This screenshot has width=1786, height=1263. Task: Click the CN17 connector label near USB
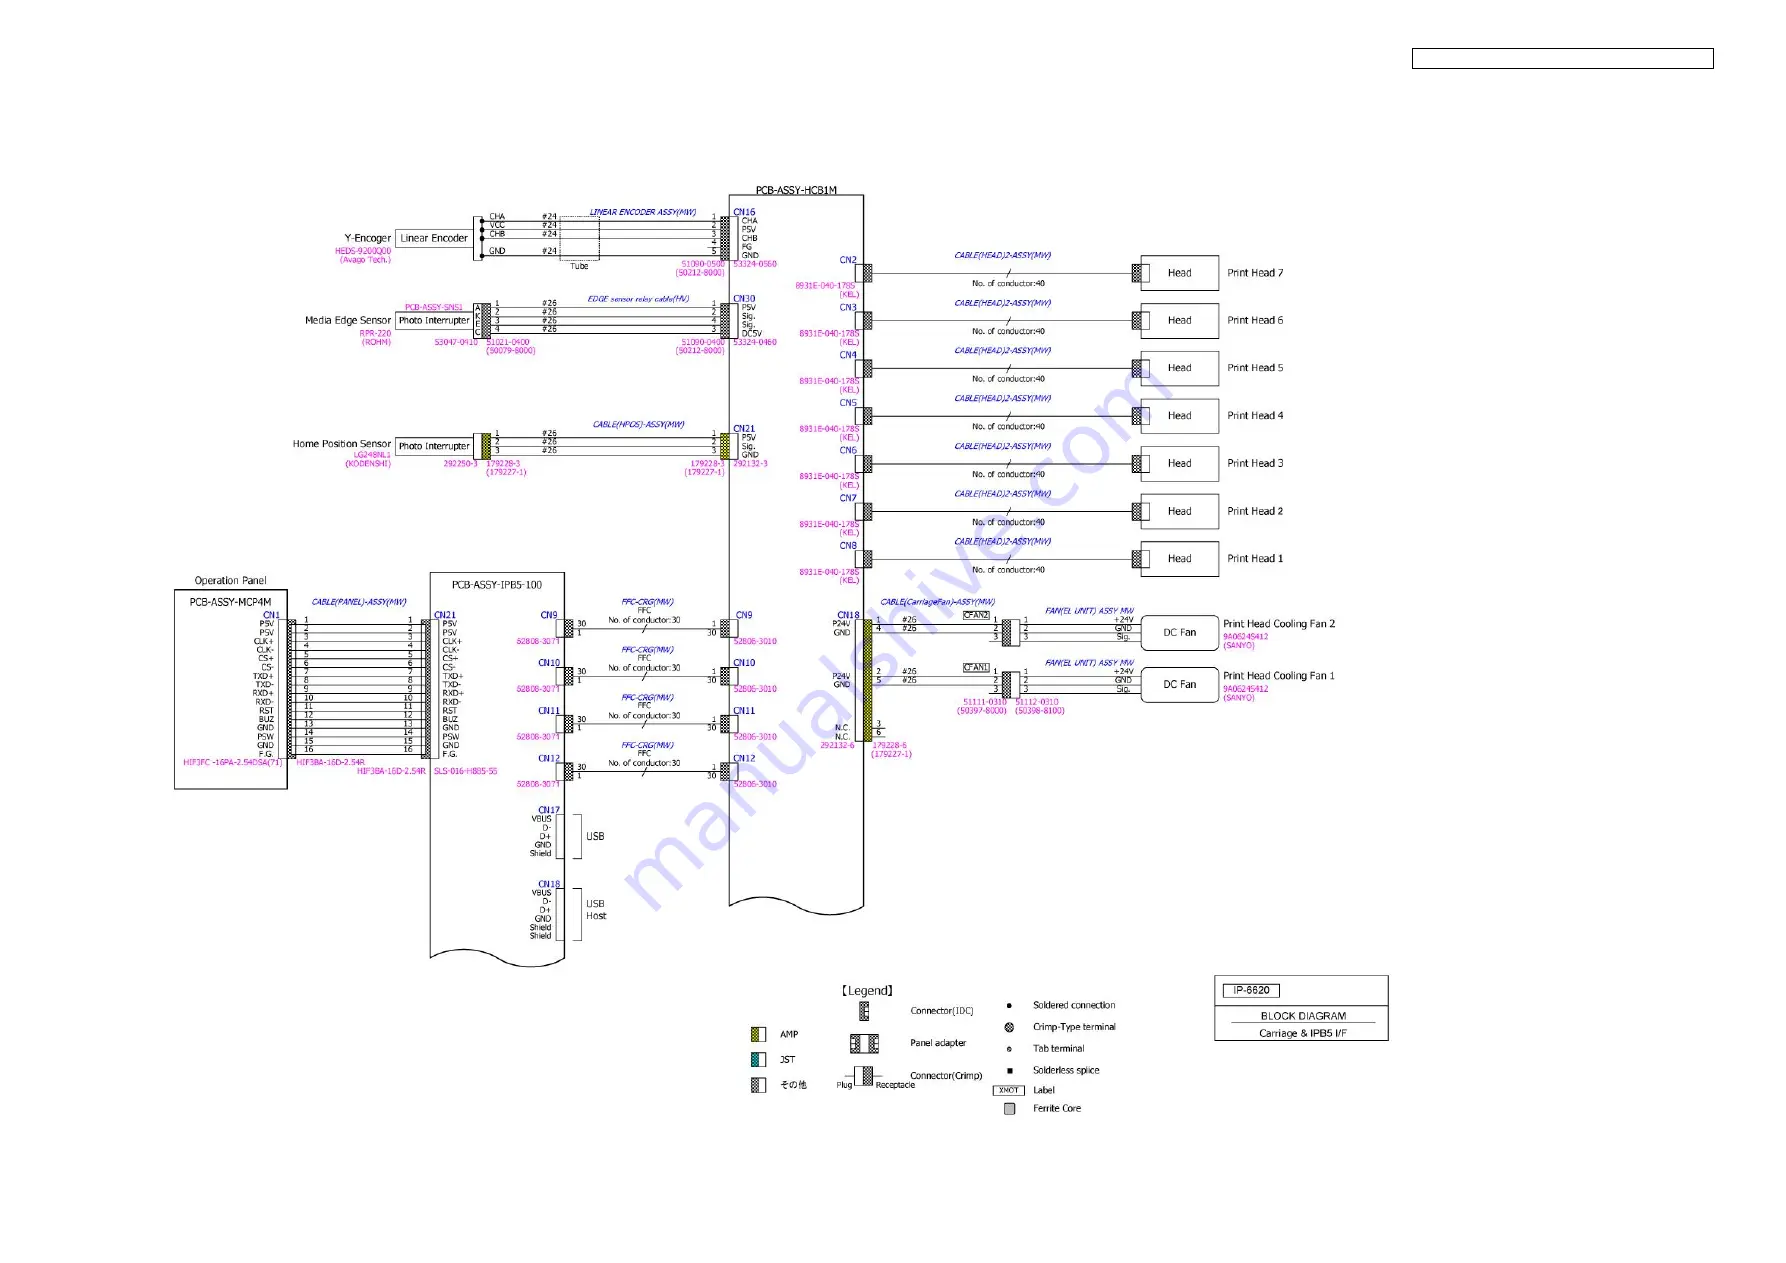click(x=549, y=810)
